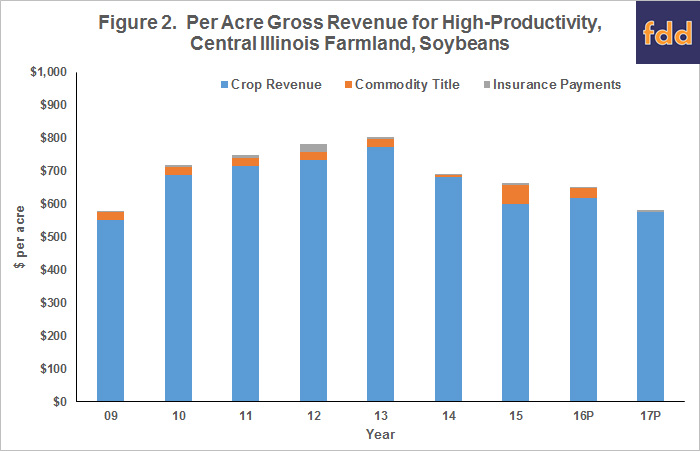Click the '16P' year label

pyautogui.click(x=583, y=416)
